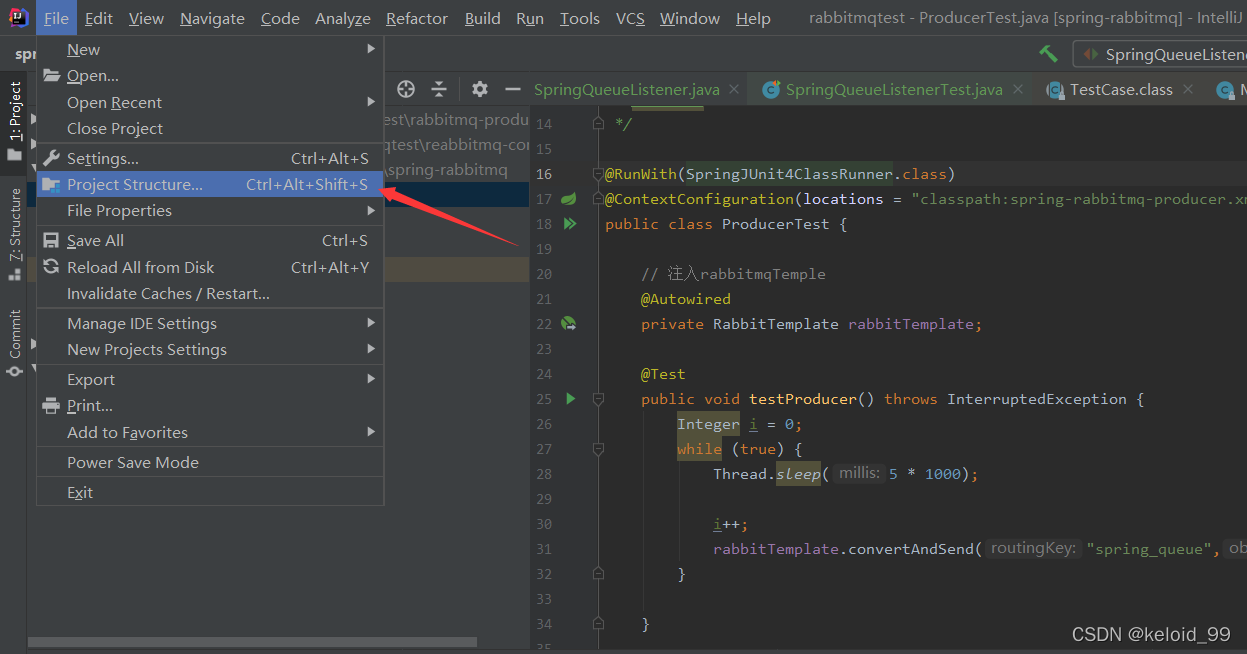The height and width of the screenshot is (654, 1247).
Task: Open the Help menu
Action: (753, 18)
